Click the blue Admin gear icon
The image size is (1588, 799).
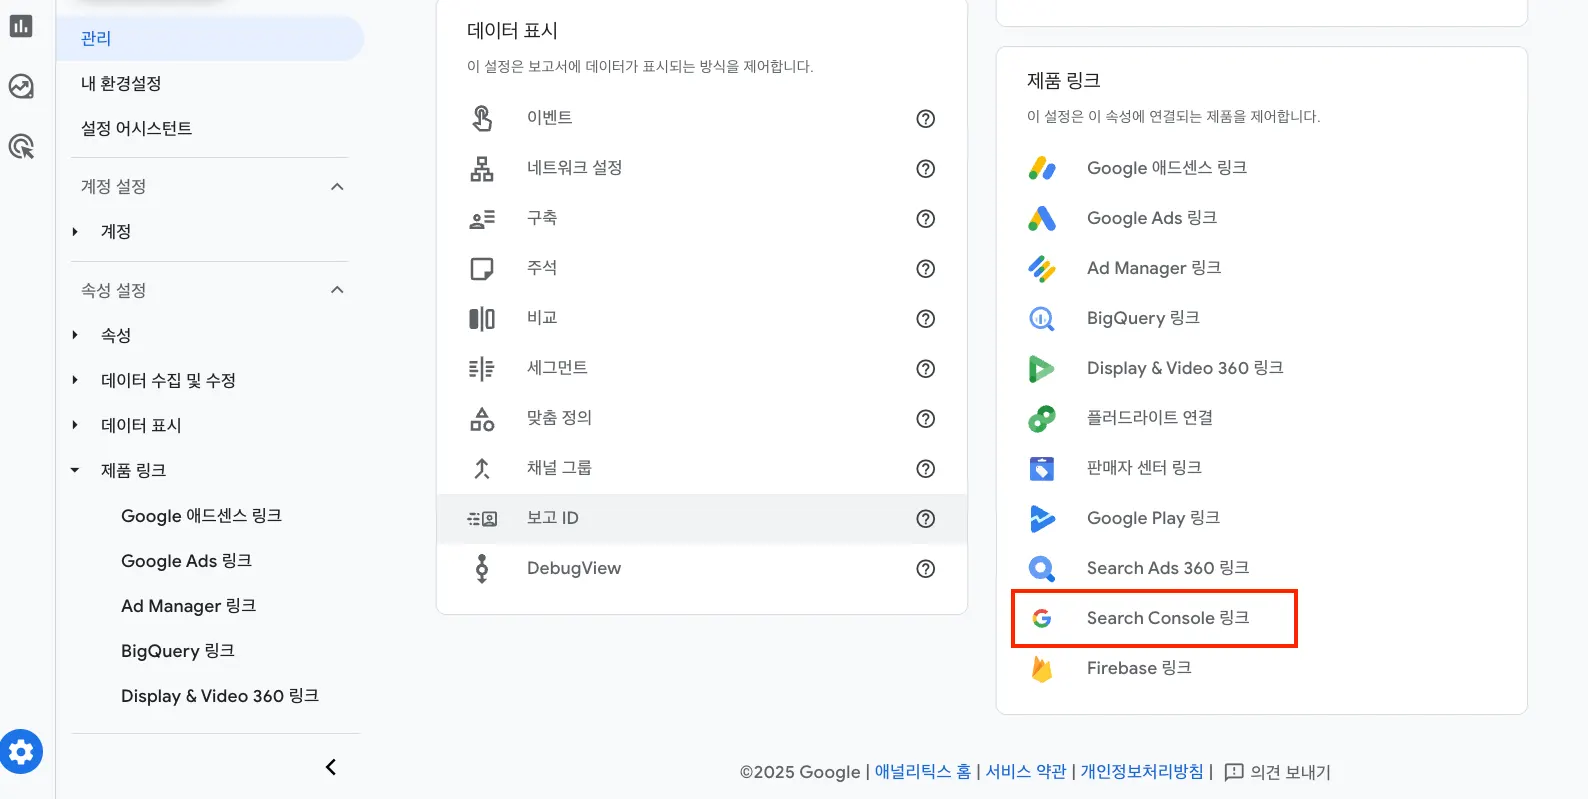click(x=21, y=751)
